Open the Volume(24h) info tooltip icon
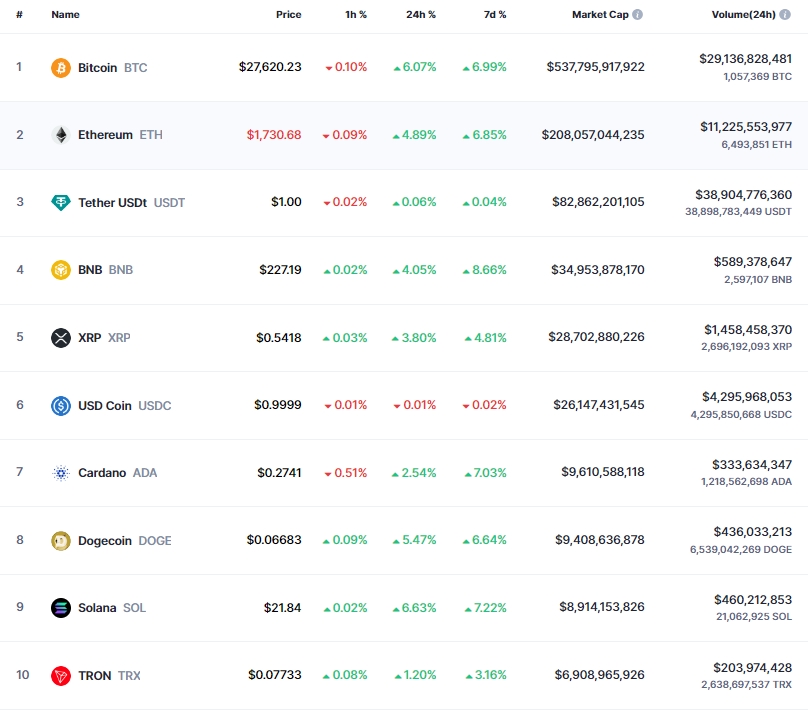The height and width of the screenshot is (715, 808). tap(785, 14)
